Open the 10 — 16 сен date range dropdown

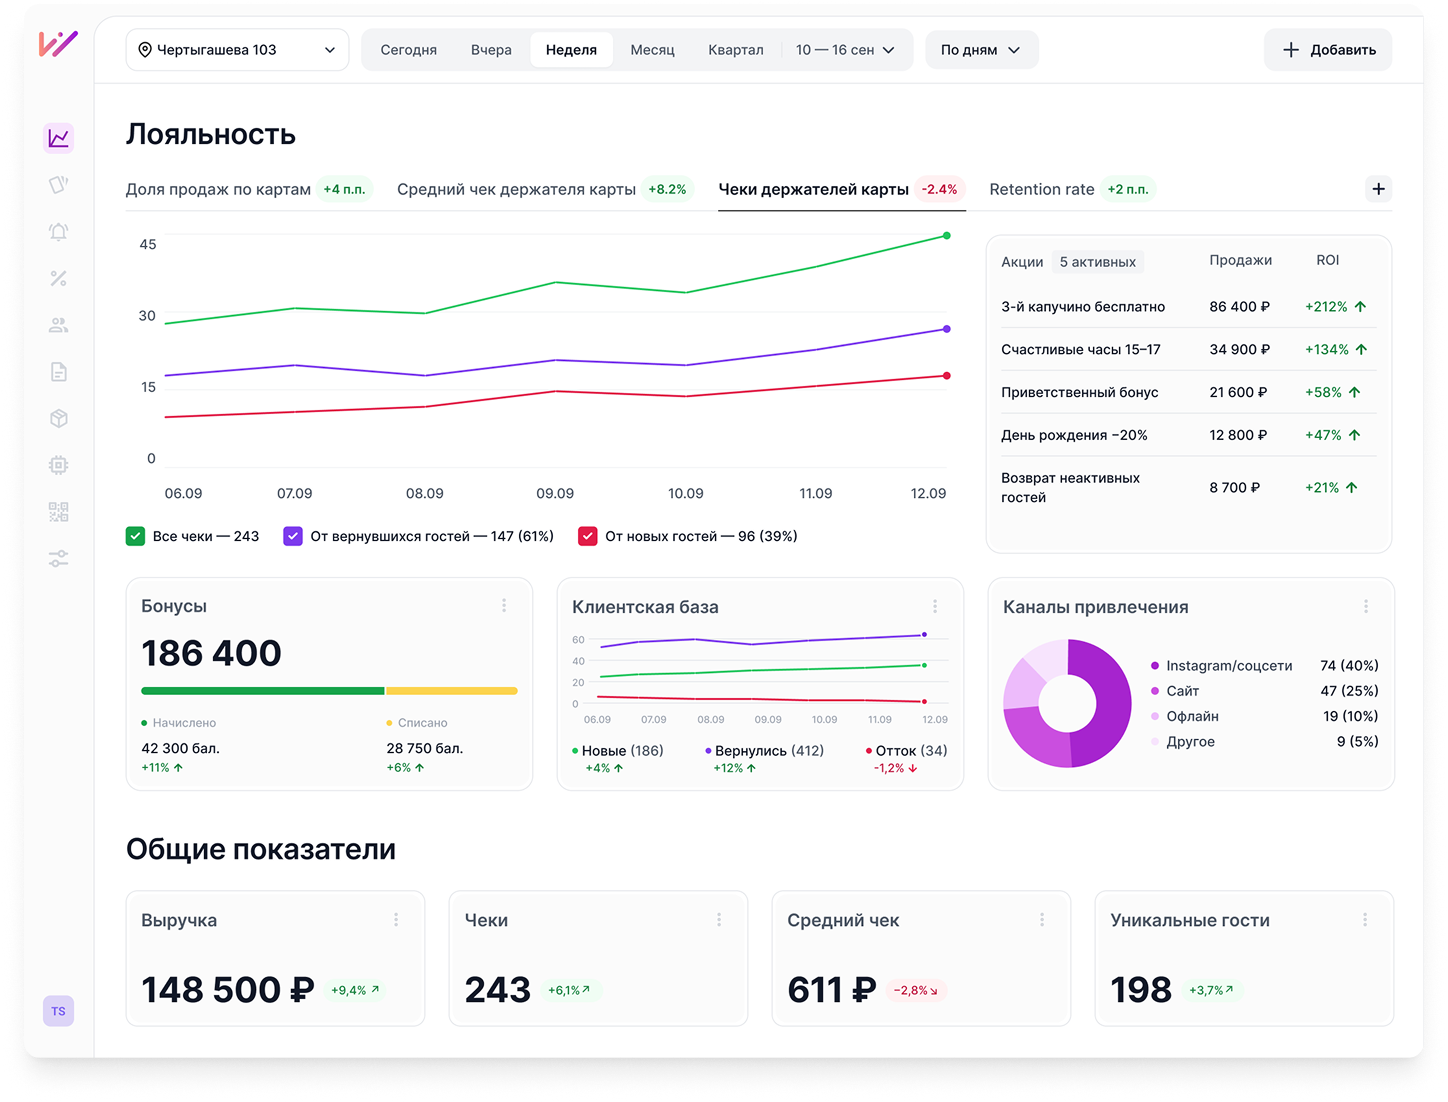pyautogui.click(x=845, y=50)
